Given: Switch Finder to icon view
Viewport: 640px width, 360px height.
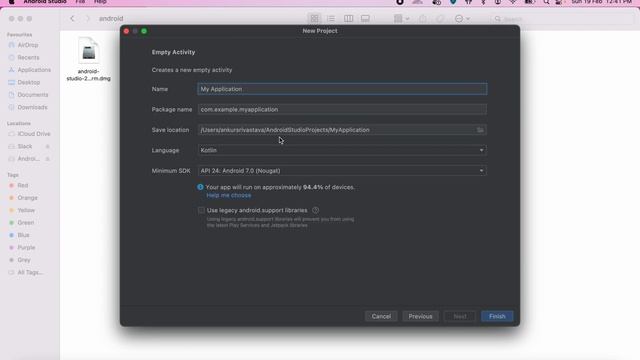Looking at the screenshot, I should click(x=314, y=19).
